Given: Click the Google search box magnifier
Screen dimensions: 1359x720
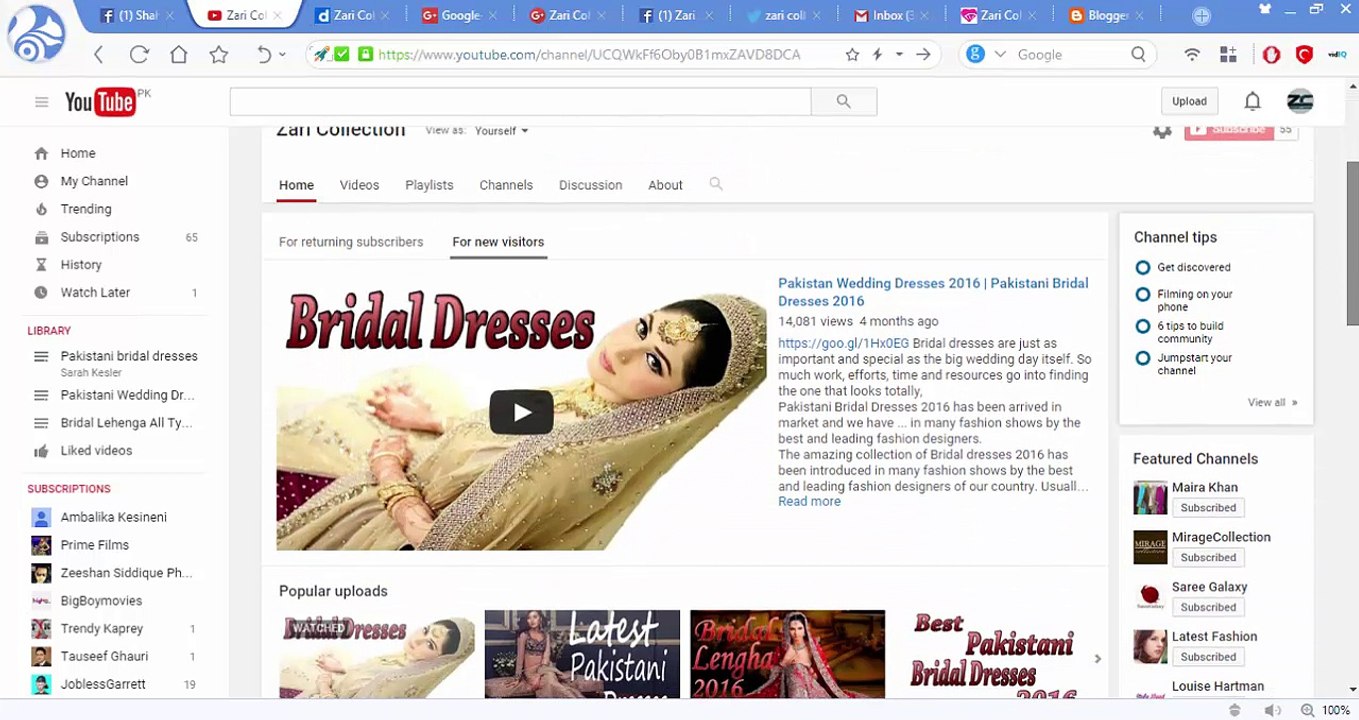Looking at the screenshot, I should 1138,55.
